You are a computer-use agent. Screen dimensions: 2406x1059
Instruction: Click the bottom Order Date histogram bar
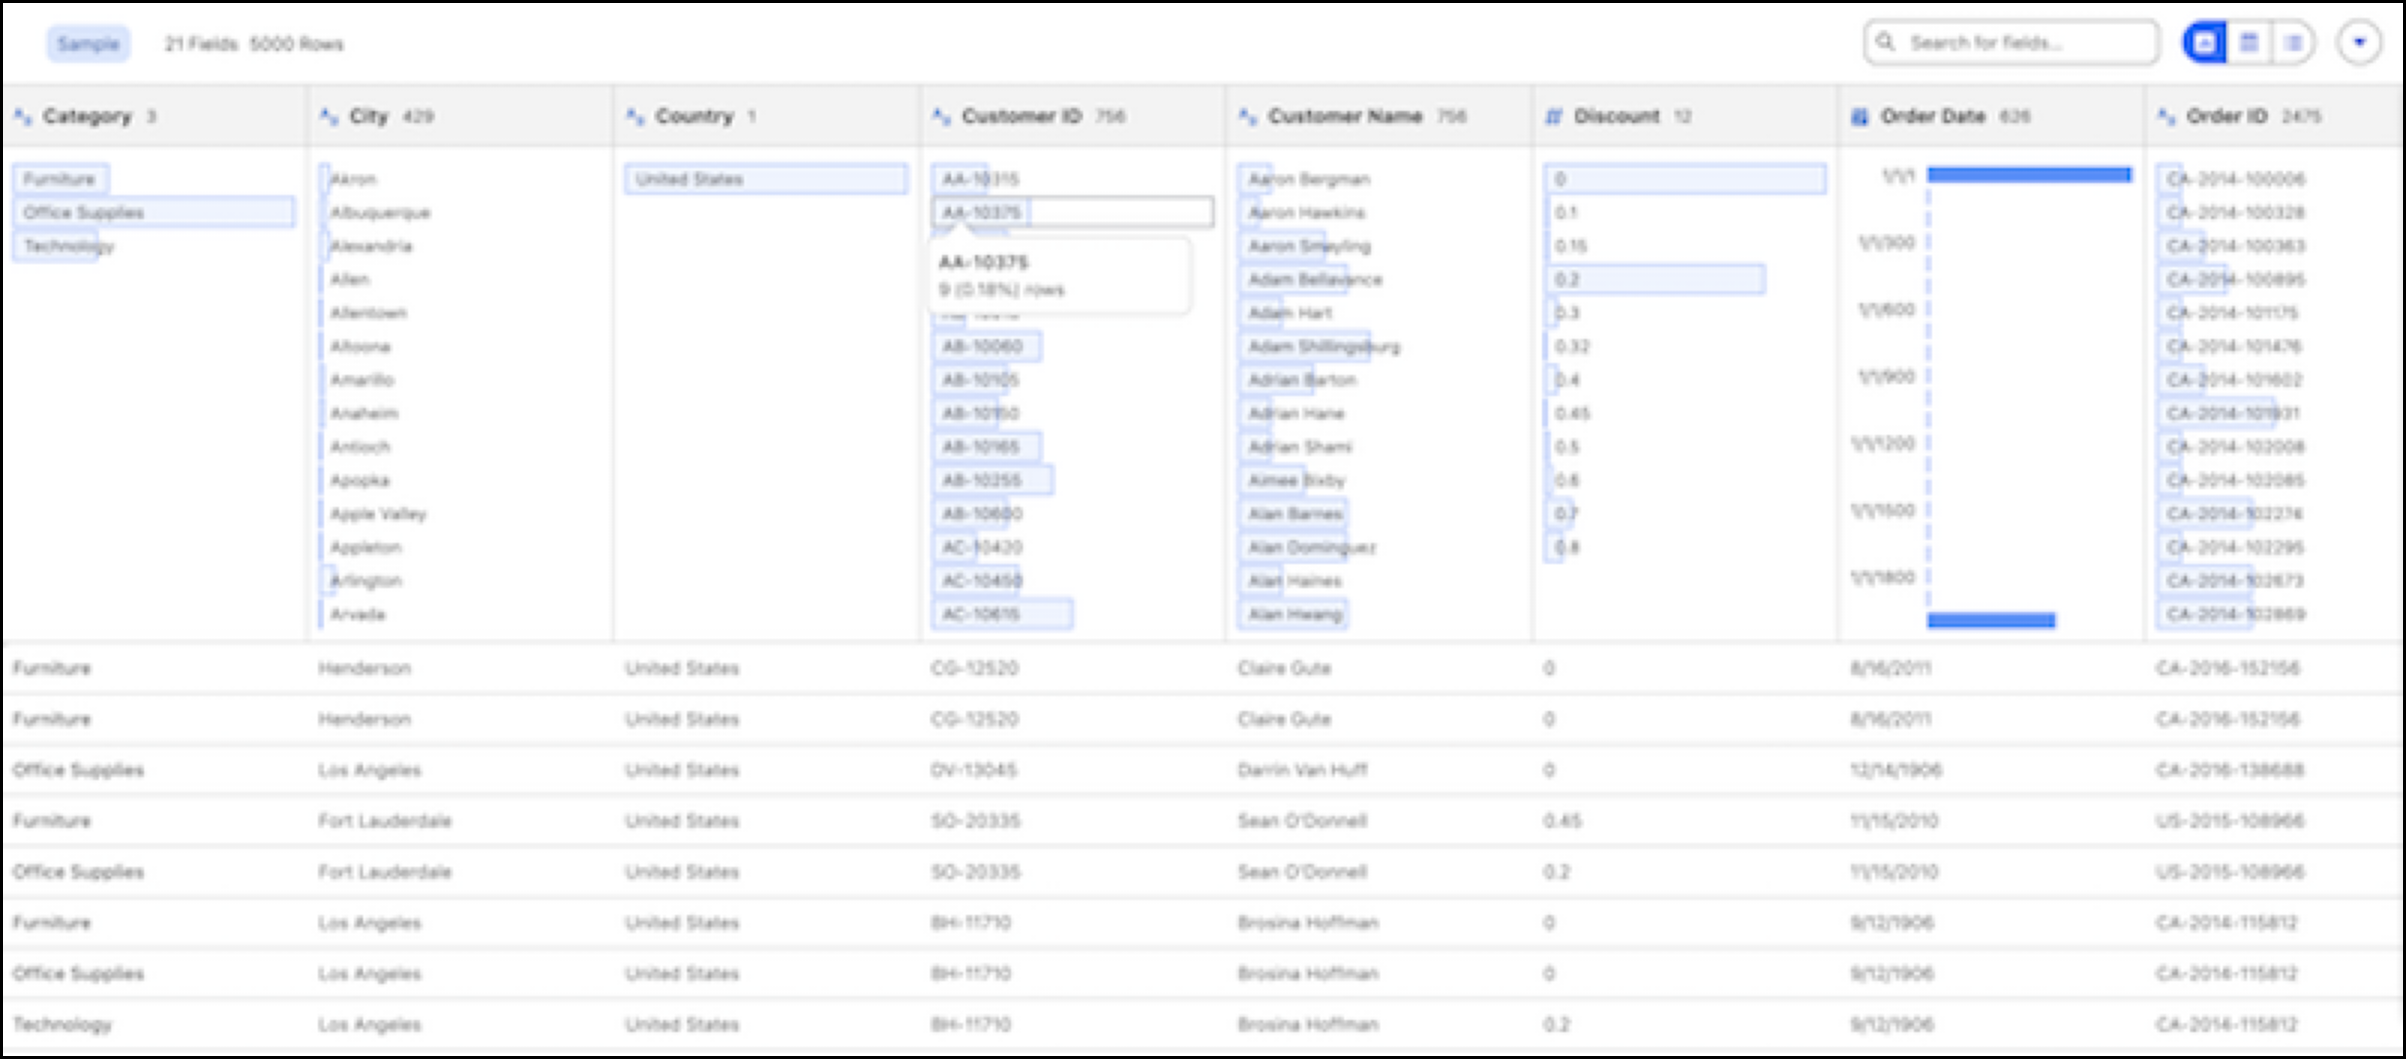1991,621
